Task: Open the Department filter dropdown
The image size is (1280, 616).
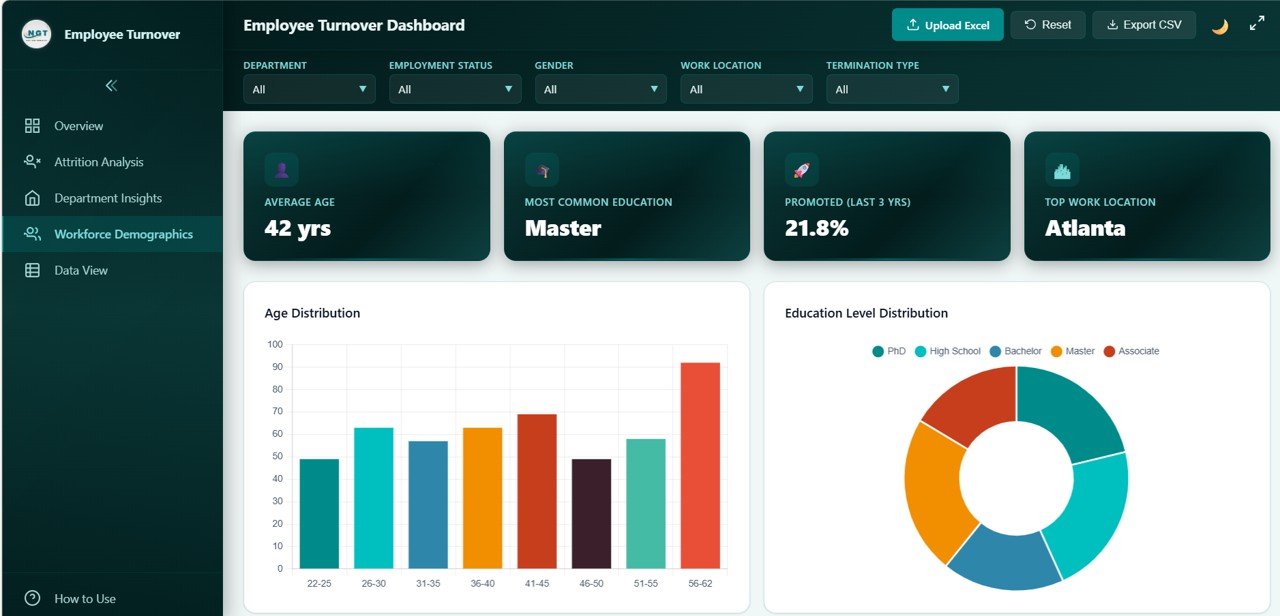Action: 309,89
